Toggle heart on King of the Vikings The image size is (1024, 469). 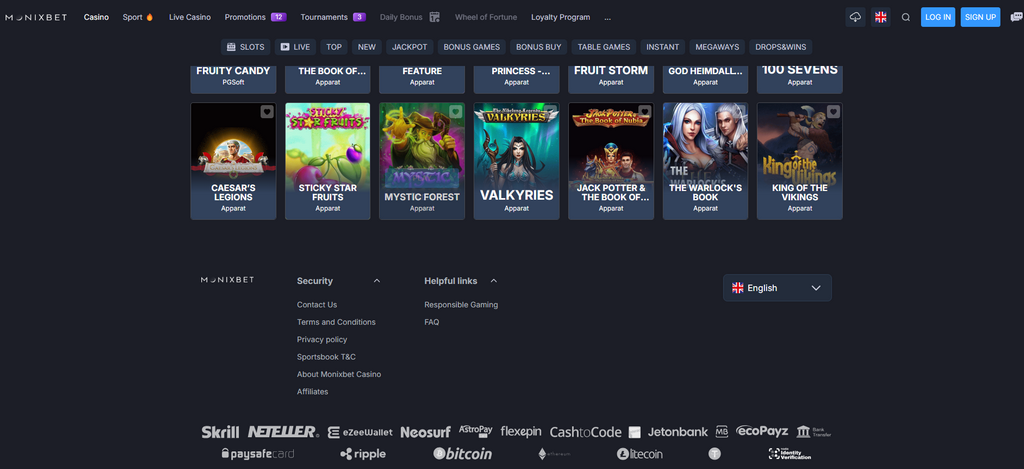834,112
